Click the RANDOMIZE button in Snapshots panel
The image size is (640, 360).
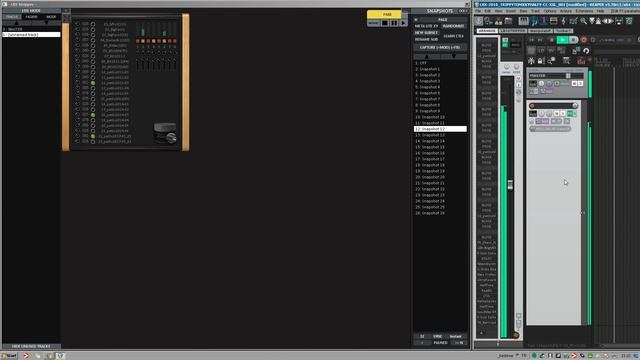pos(453,26)
